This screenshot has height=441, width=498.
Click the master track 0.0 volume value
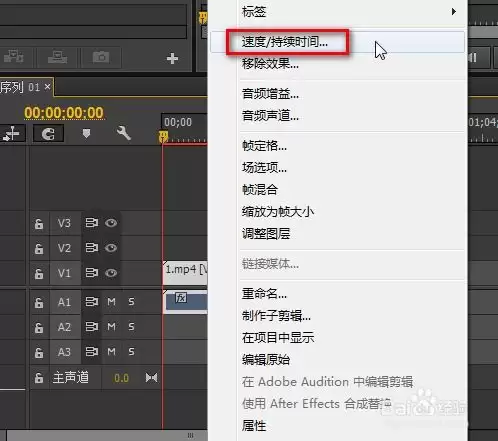pyautogui.click(x=121, y=378)
